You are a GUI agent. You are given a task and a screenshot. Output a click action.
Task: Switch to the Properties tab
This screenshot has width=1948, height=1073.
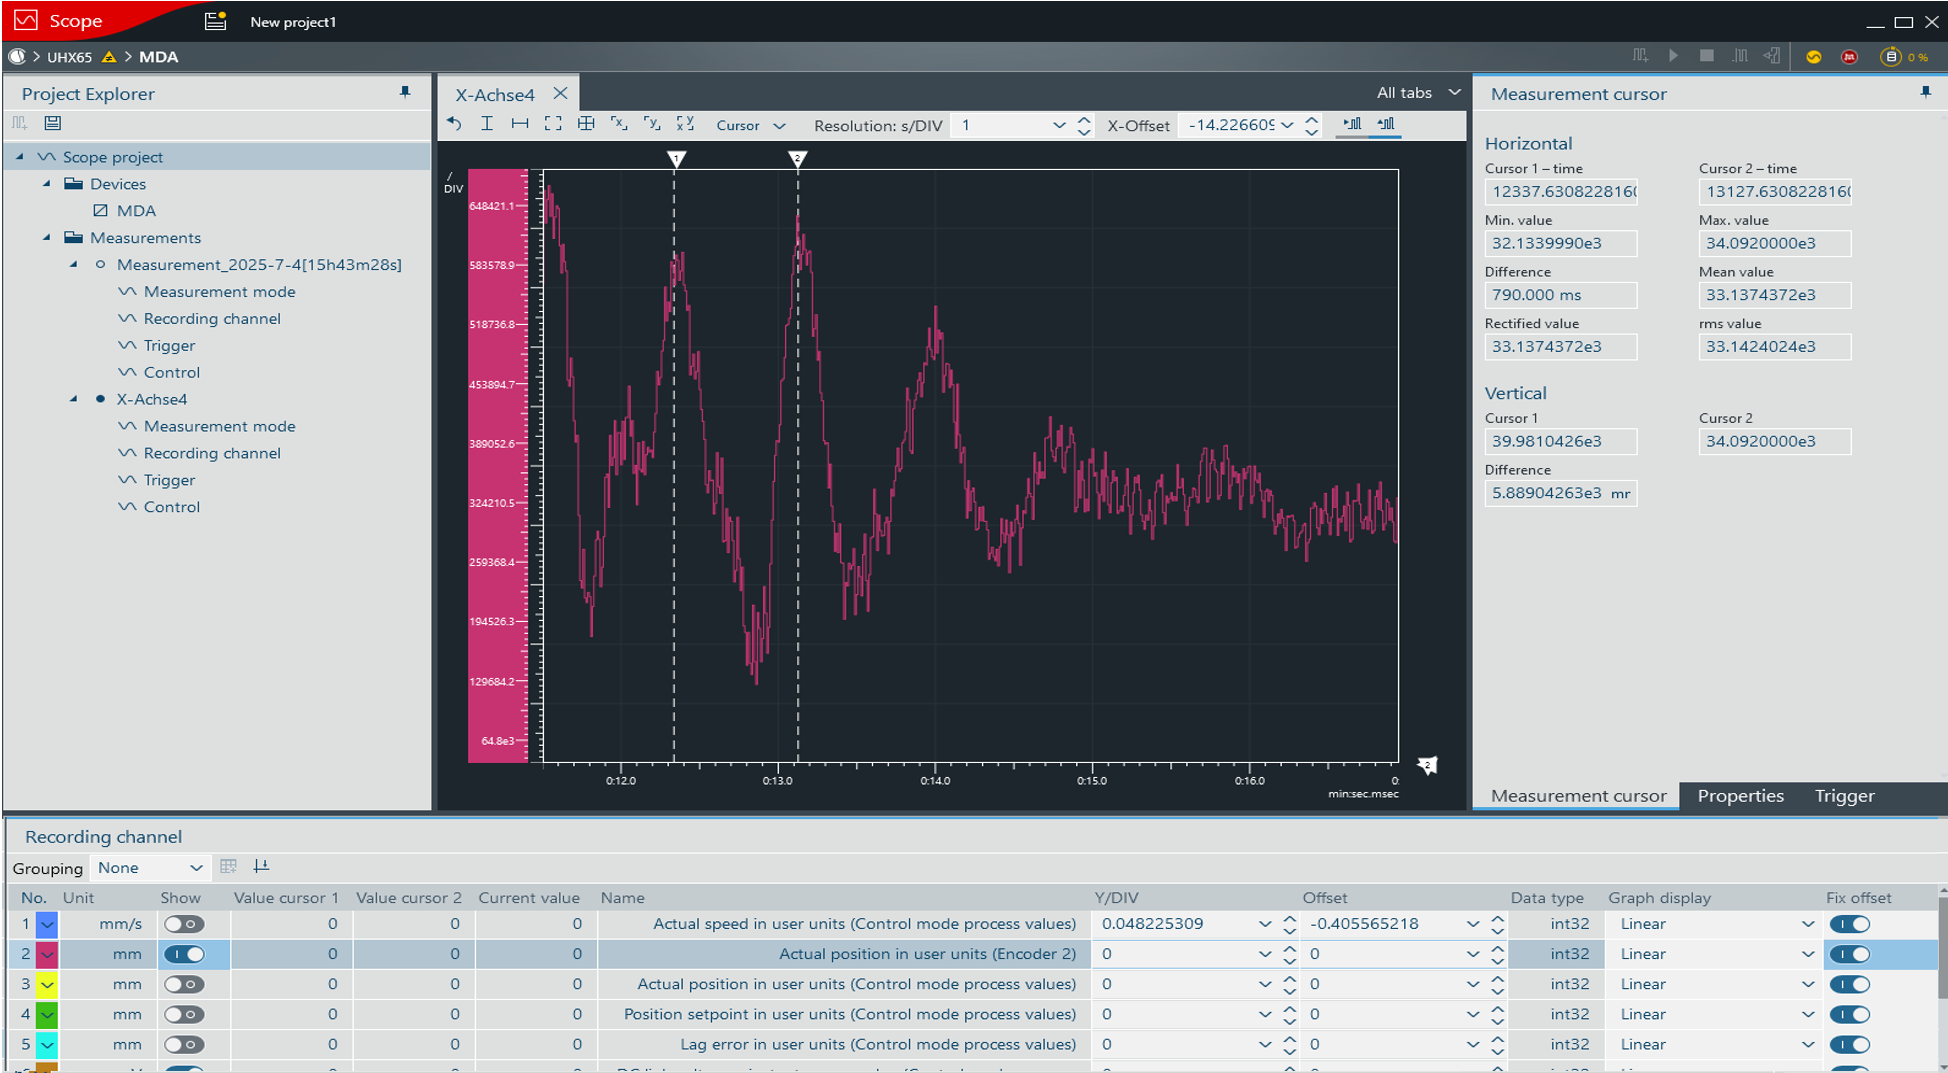(x=1740, y=796)
